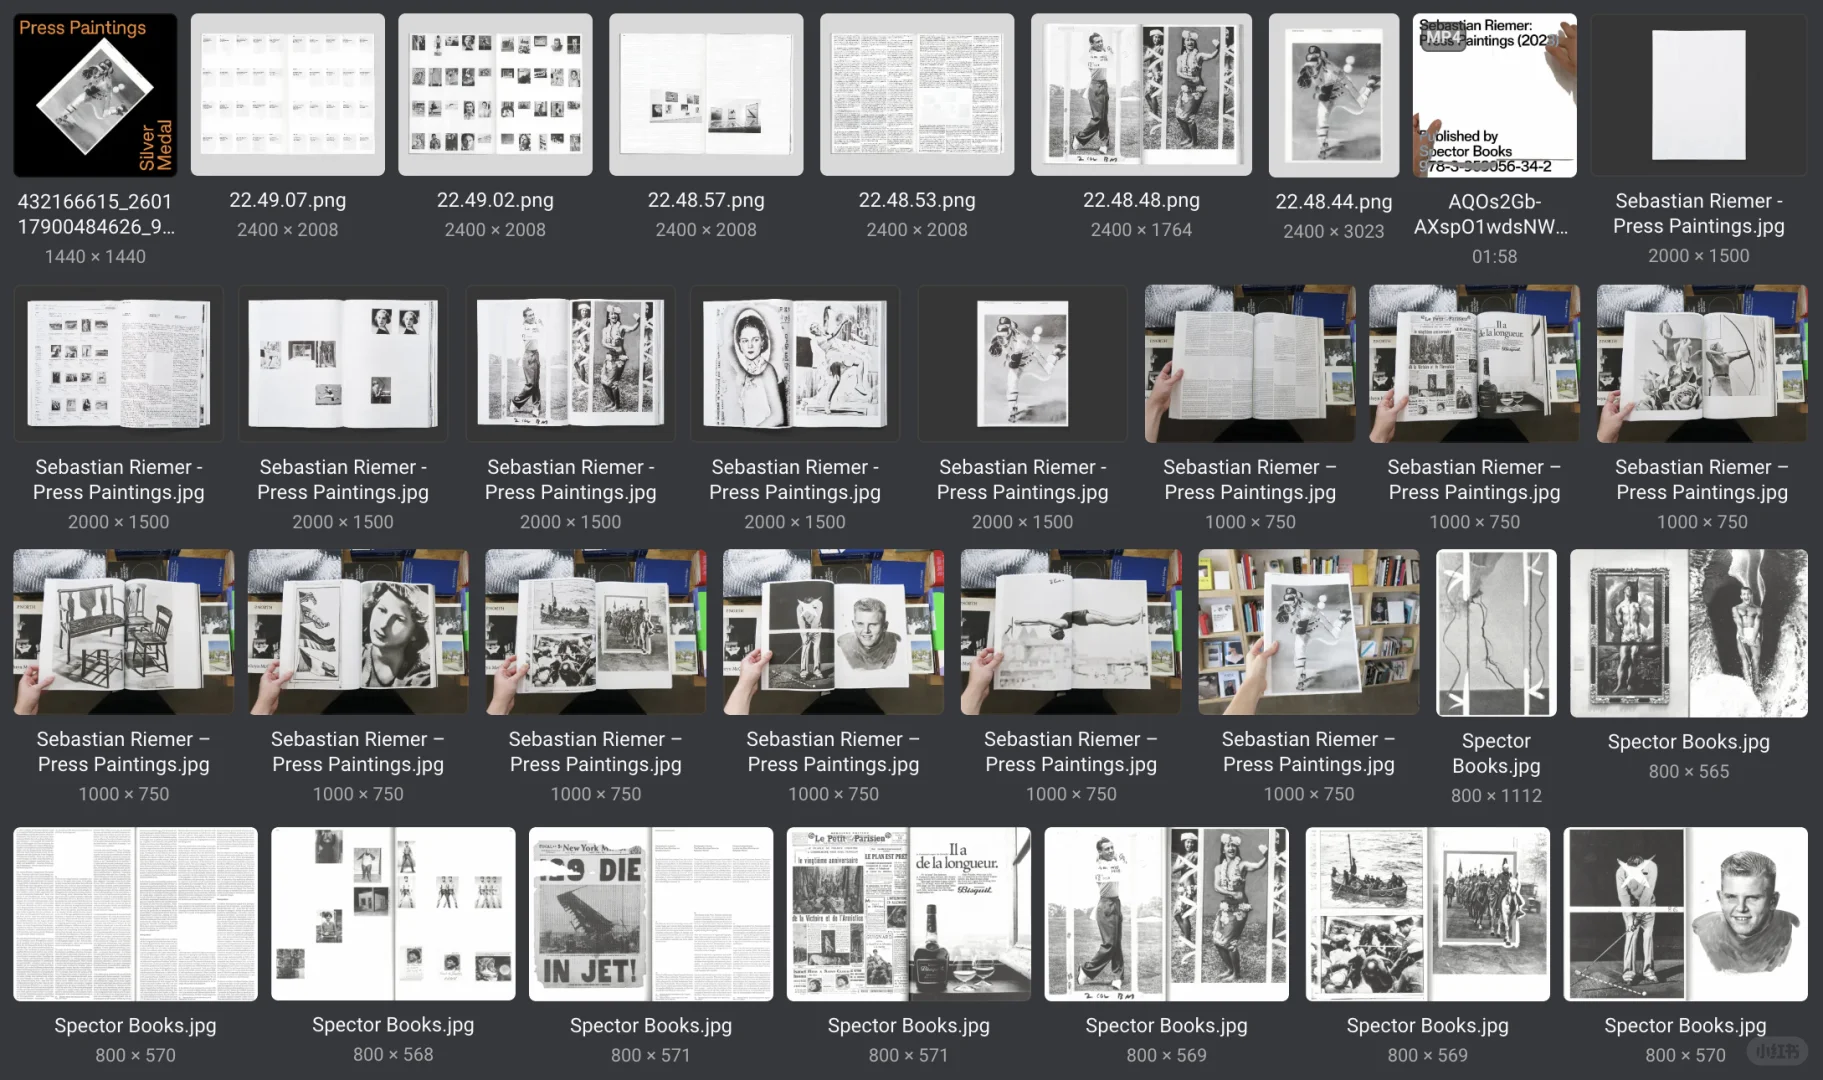
Task: Click the 2400 × 3023 dimension label
Action: coord(1334,231)
